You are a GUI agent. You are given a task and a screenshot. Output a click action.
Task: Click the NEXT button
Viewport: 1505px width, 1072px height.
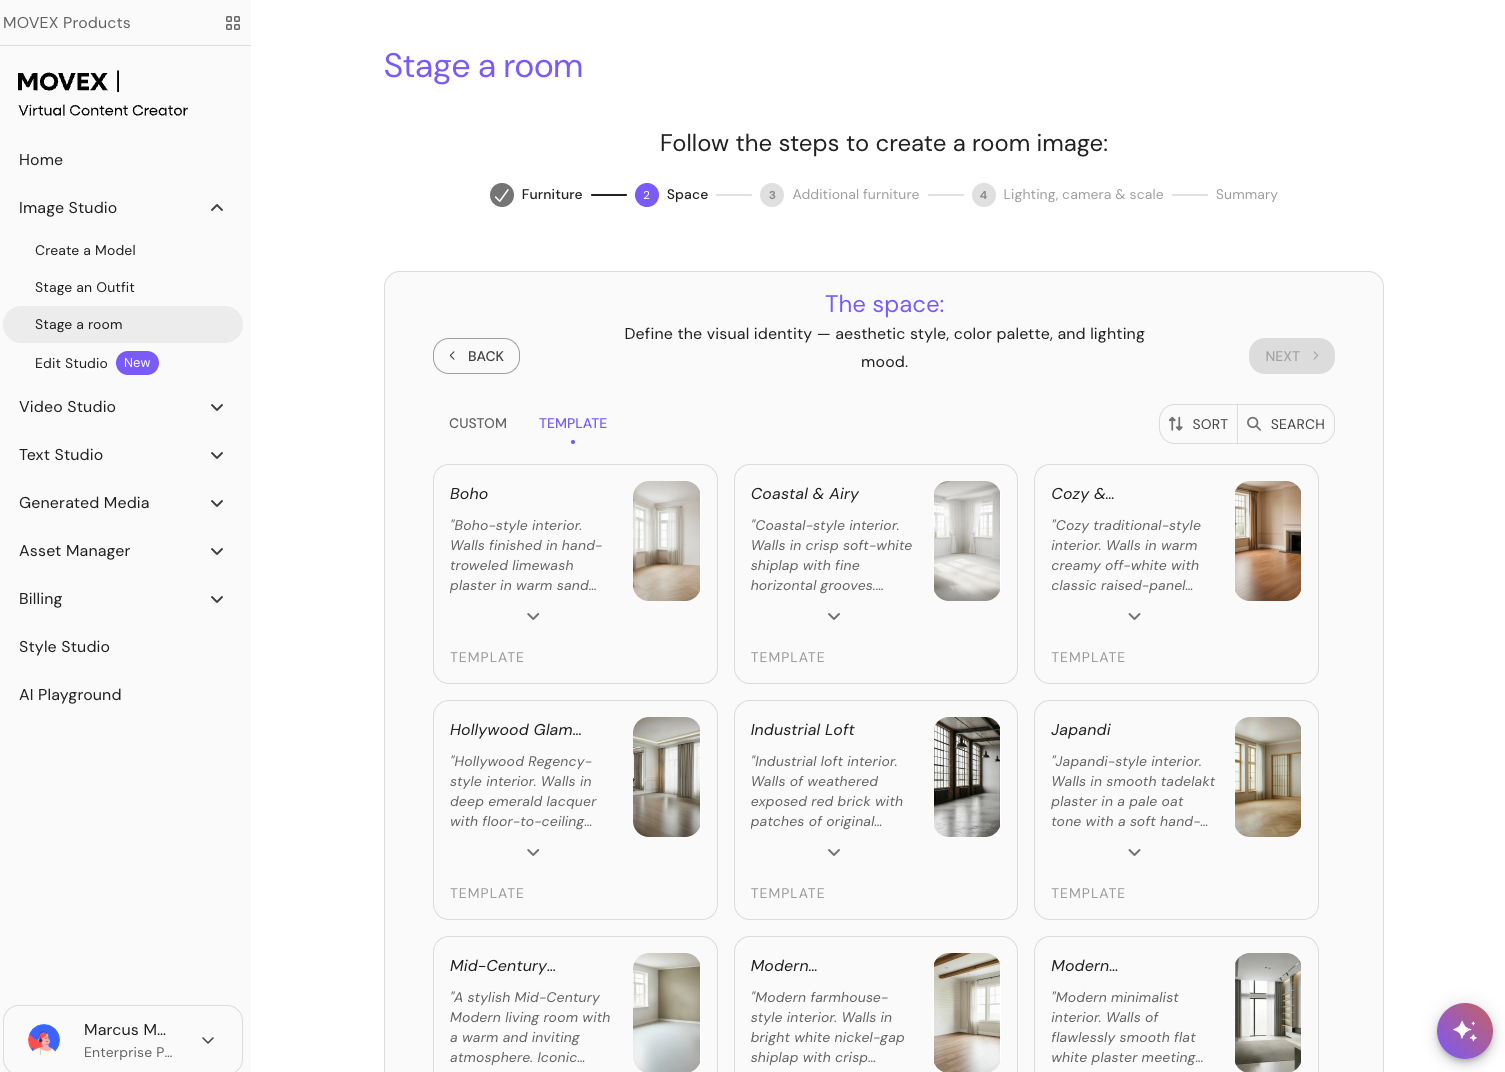click(x=1292, y=356)
